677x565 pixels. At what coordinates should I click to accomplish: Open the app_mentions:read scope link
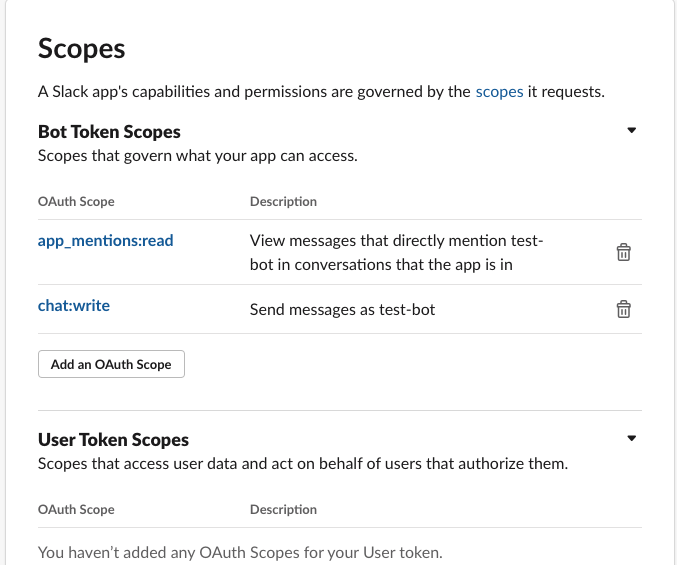[x=106, y=241]
